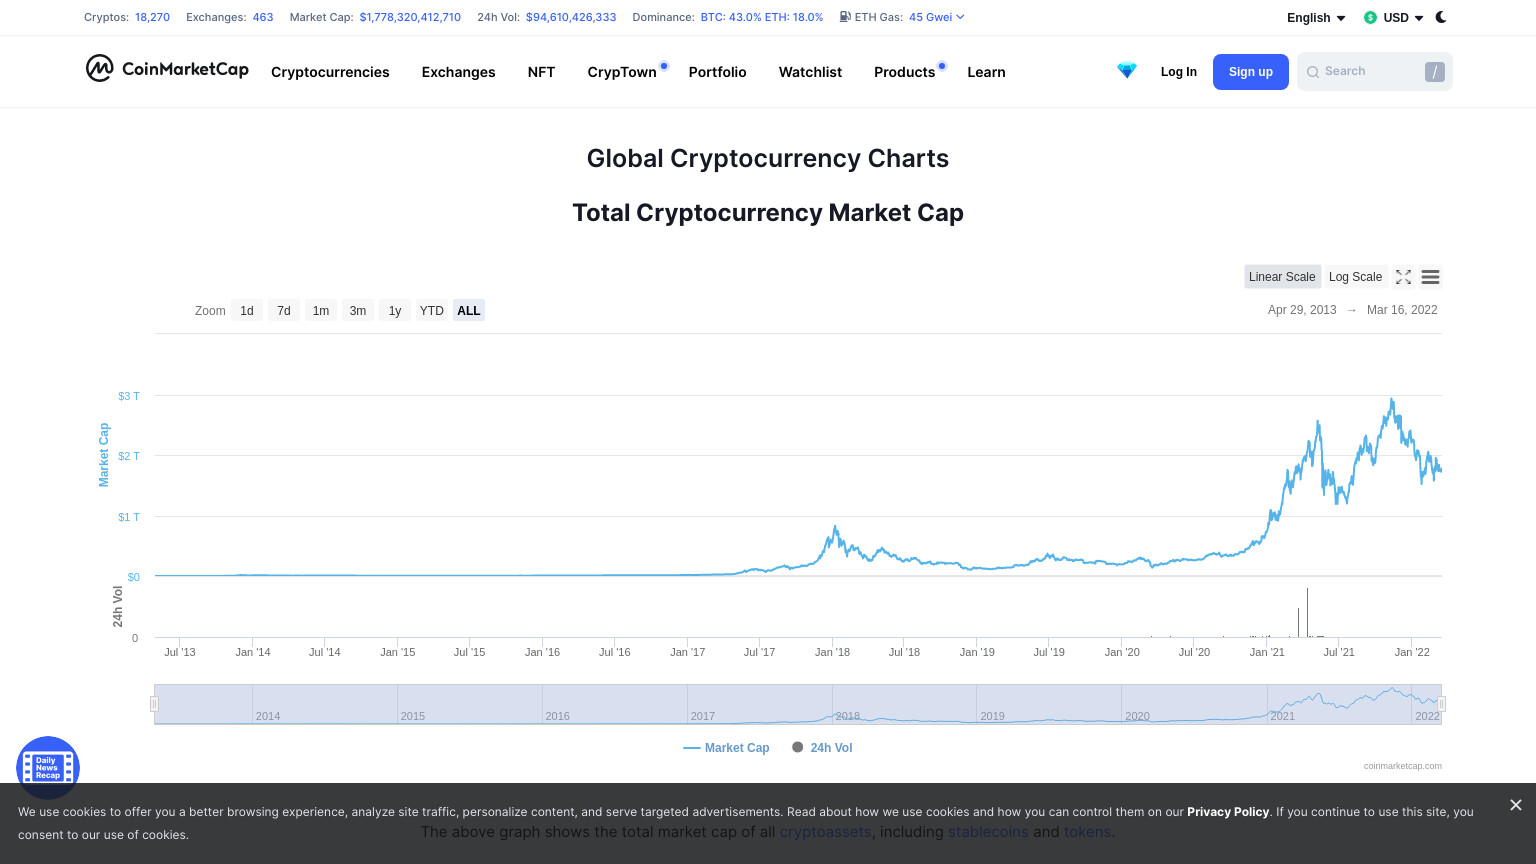Open the Privacy Policy link
The image size is (1536, 864).
coord(1228,812)
